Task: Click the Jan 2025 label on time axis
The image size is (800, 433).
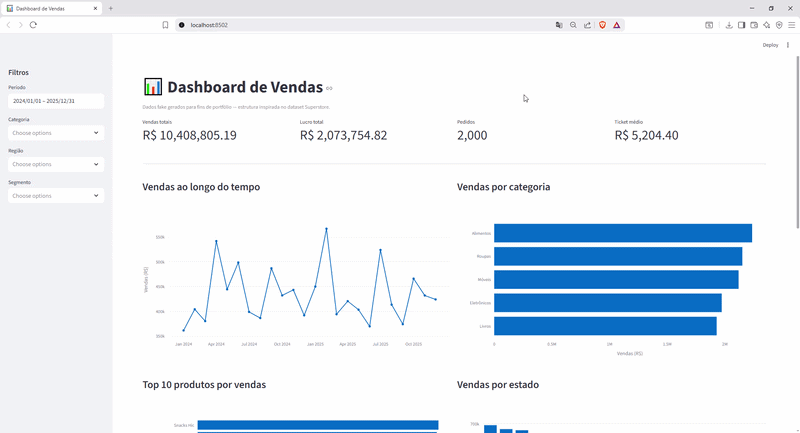Action: coord(315,344)
